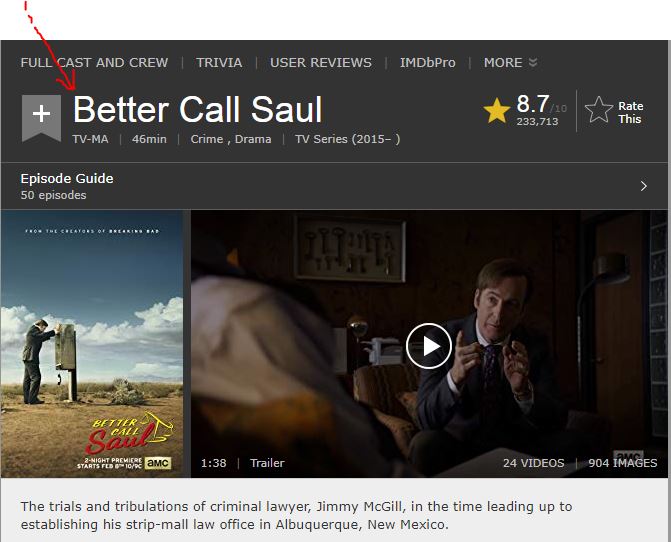Open the 50 episodes list
Screen dimensions: 671x542
point(53,195)
